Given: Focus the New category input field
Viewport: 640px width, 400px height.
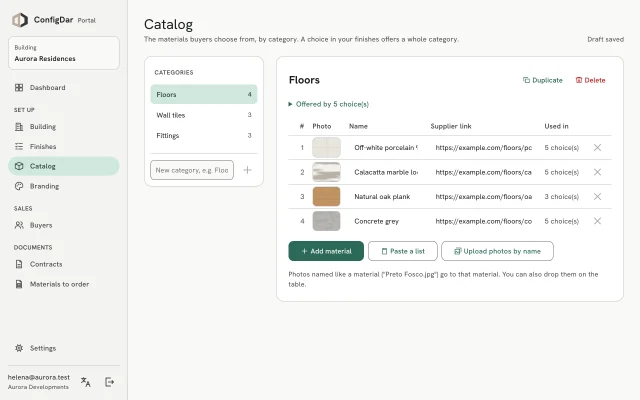Looking at the screenshot, I should coord(192,170).
